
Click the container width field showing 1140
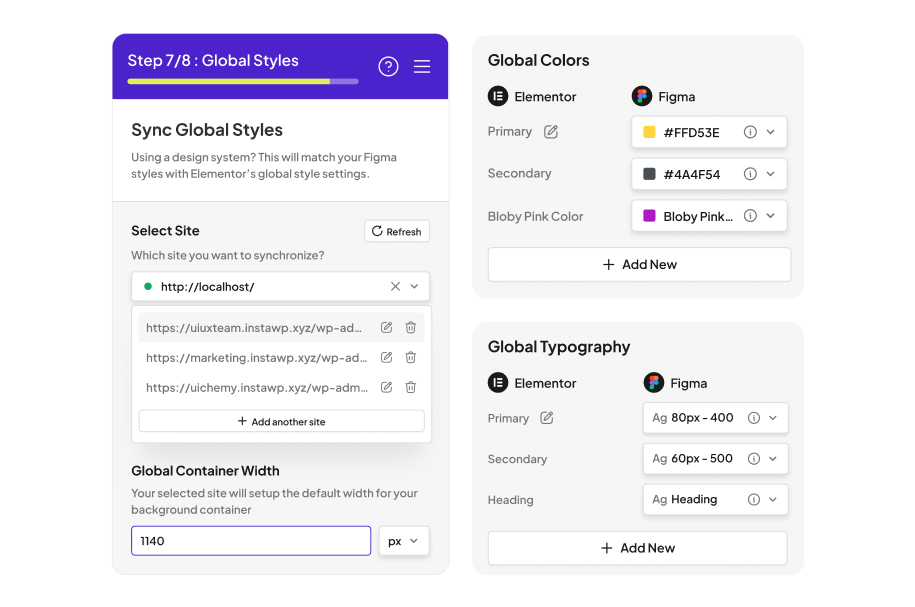pyautogui.click(x=251, y=541)
